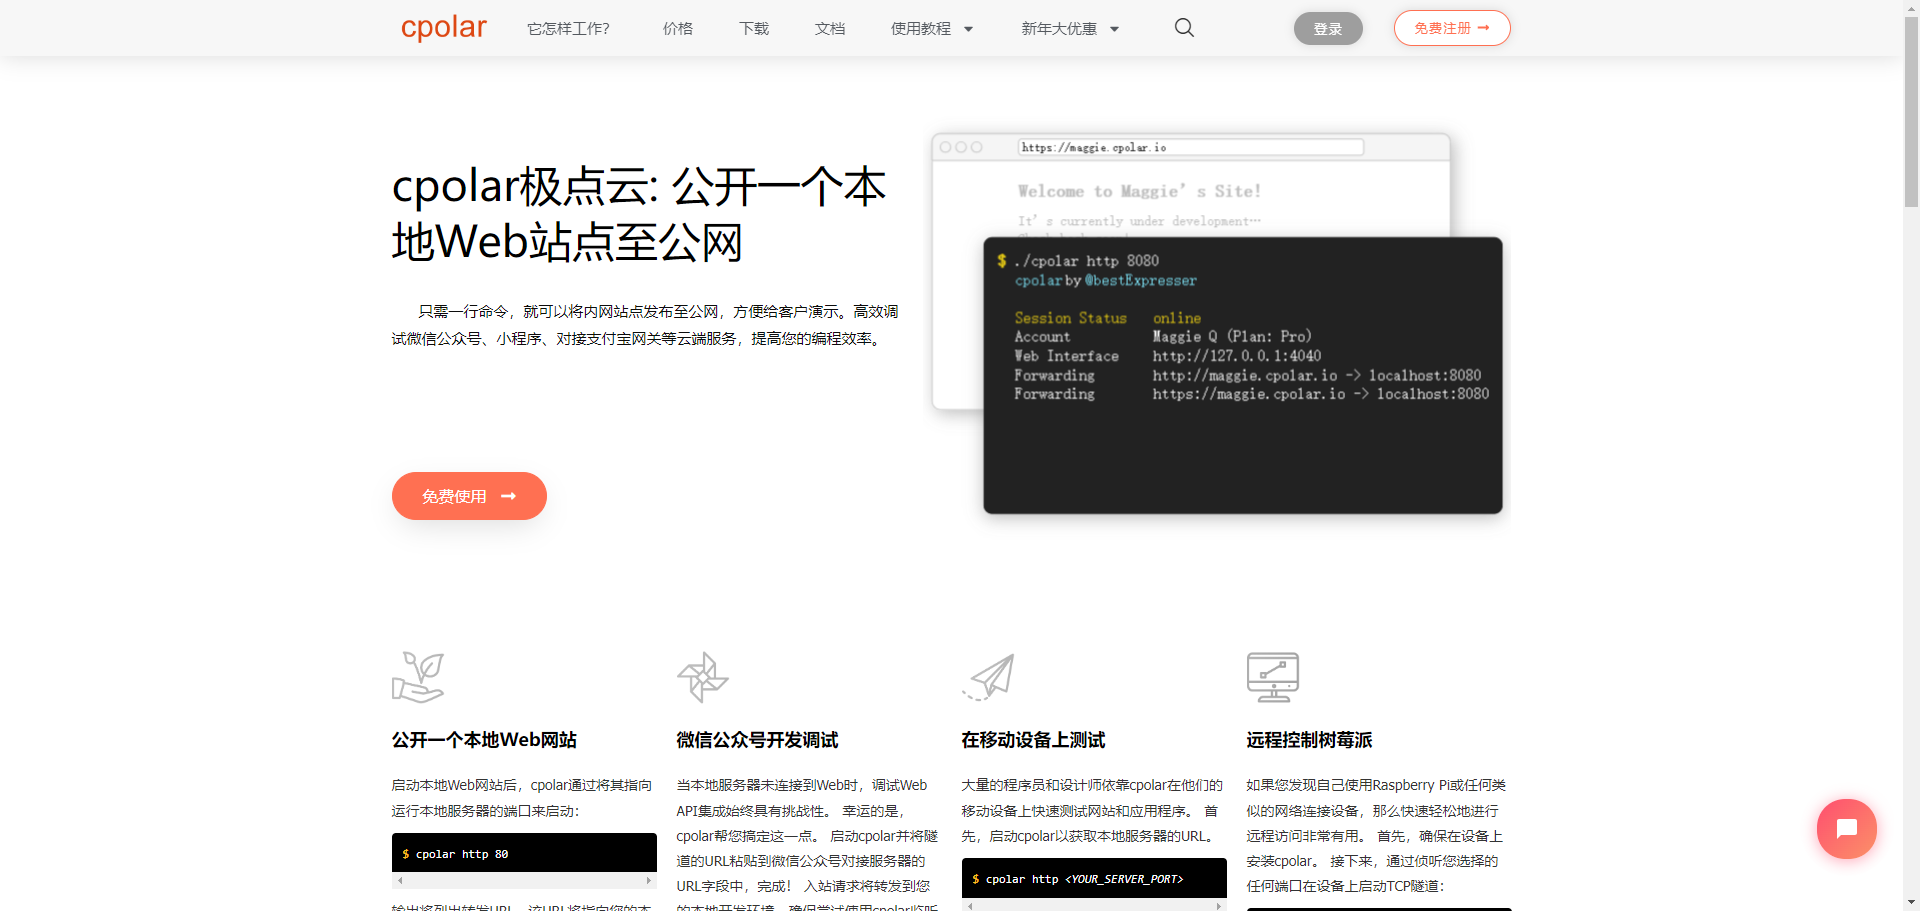Open the orange chat bubble widget
The height and width of the screenshot is (911, 1920).
(1846, 828)
